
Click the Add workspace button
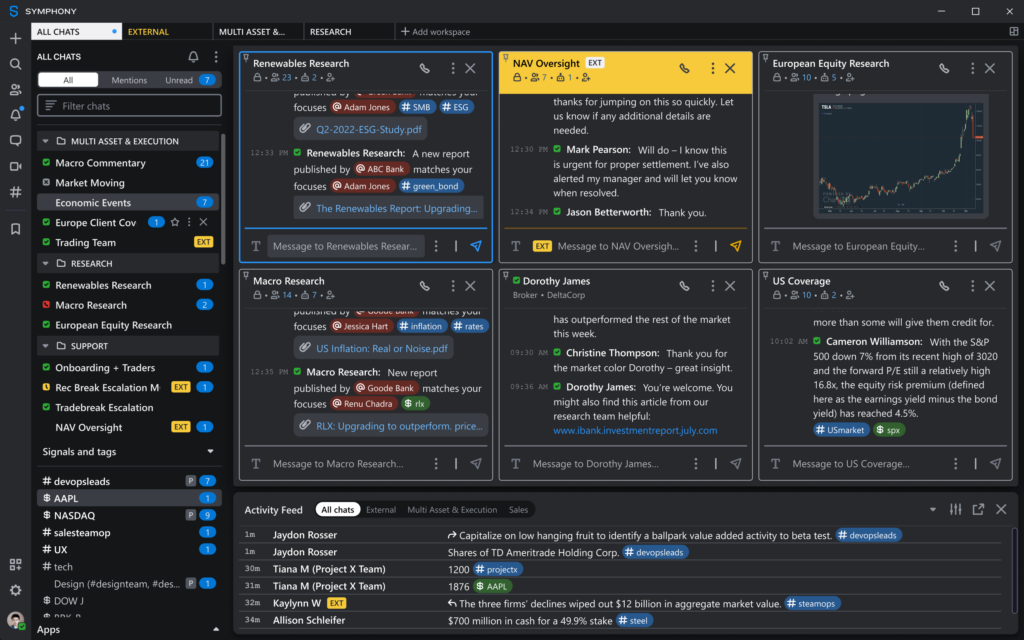pos(435,32)
